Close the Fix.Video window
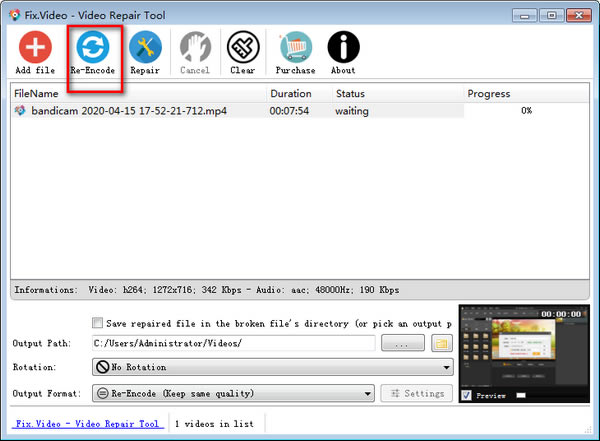 click(579, 16)
